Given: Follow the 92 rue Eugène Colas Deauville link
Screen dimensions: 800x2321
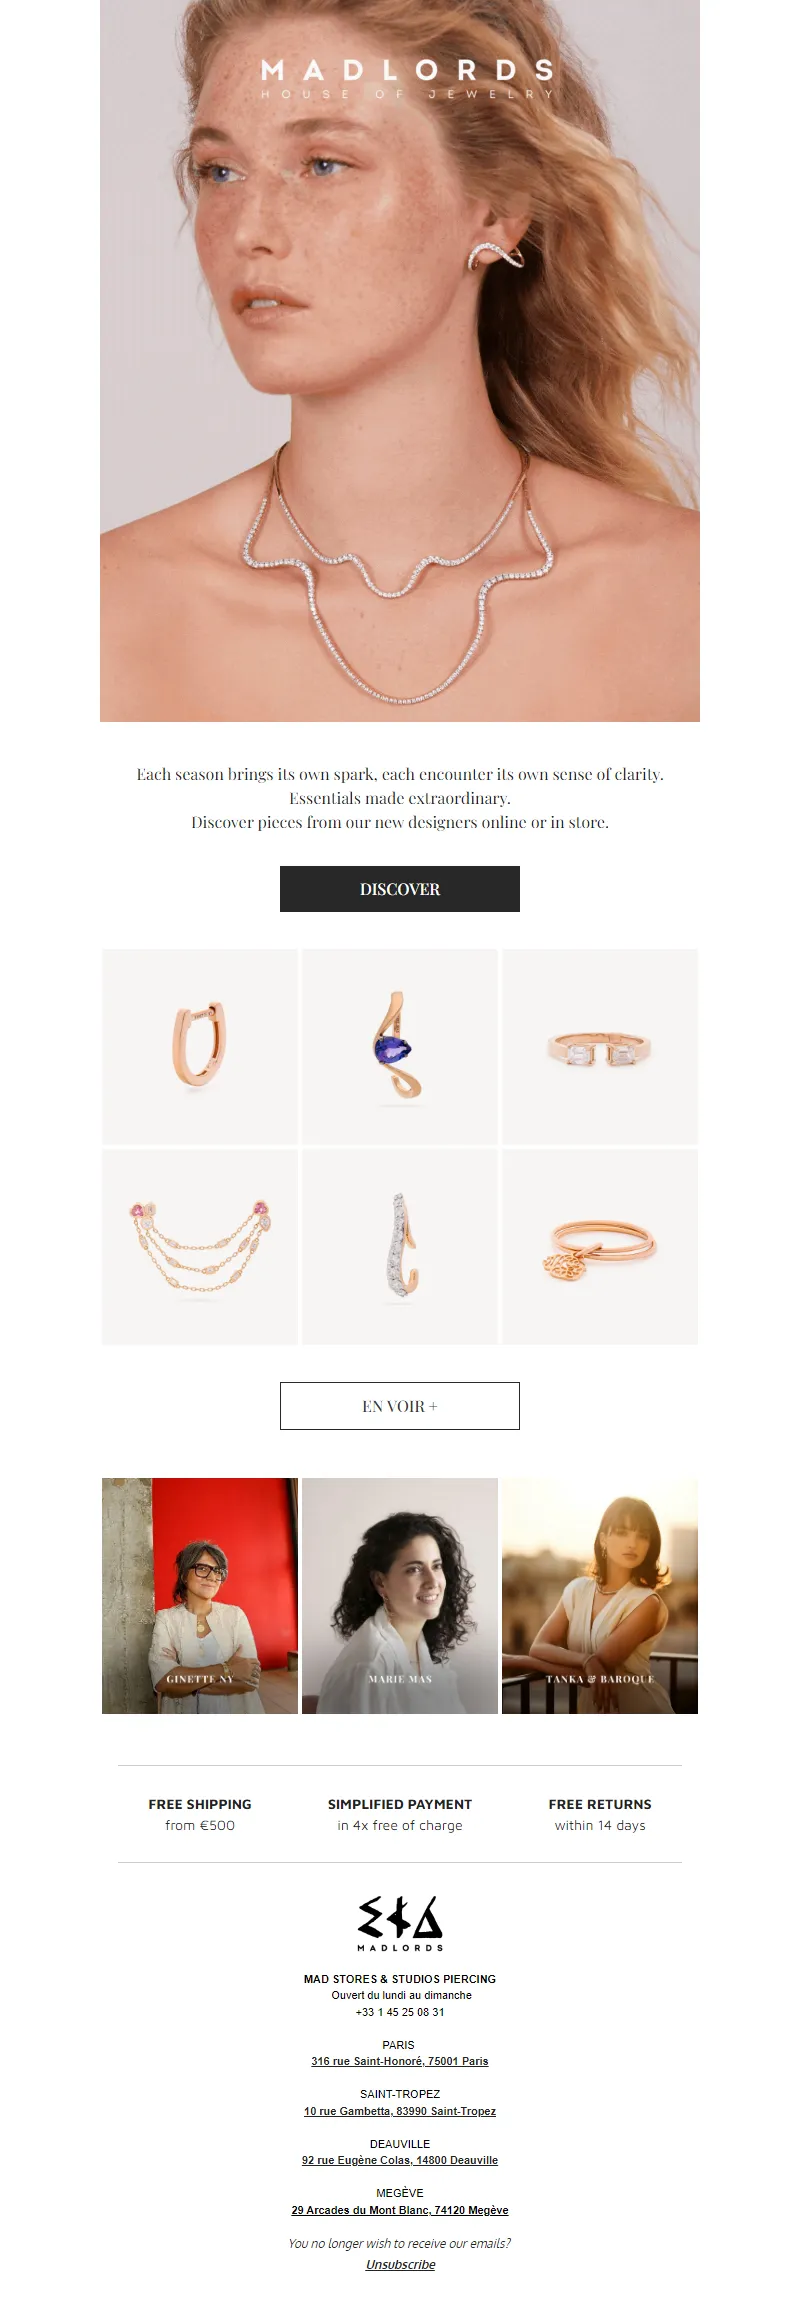Looking at the screenshot, I should coord(400,2160).
